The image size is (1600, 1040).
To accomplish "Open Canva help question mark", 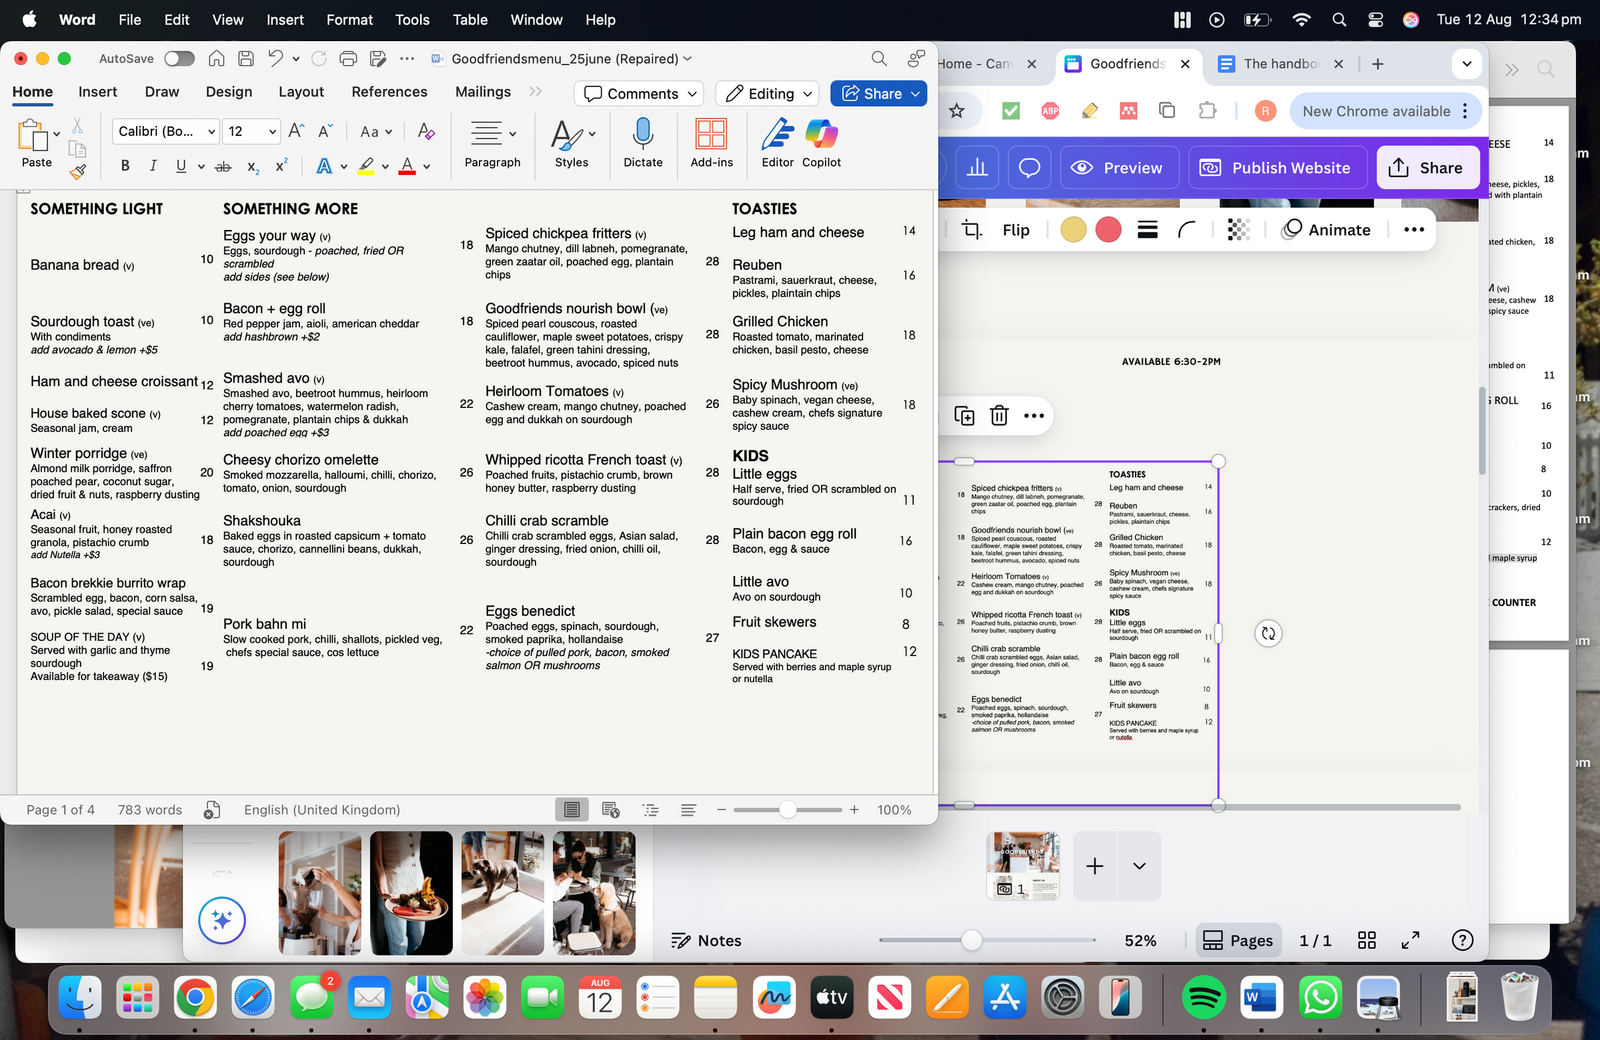I will [1462, 940].
